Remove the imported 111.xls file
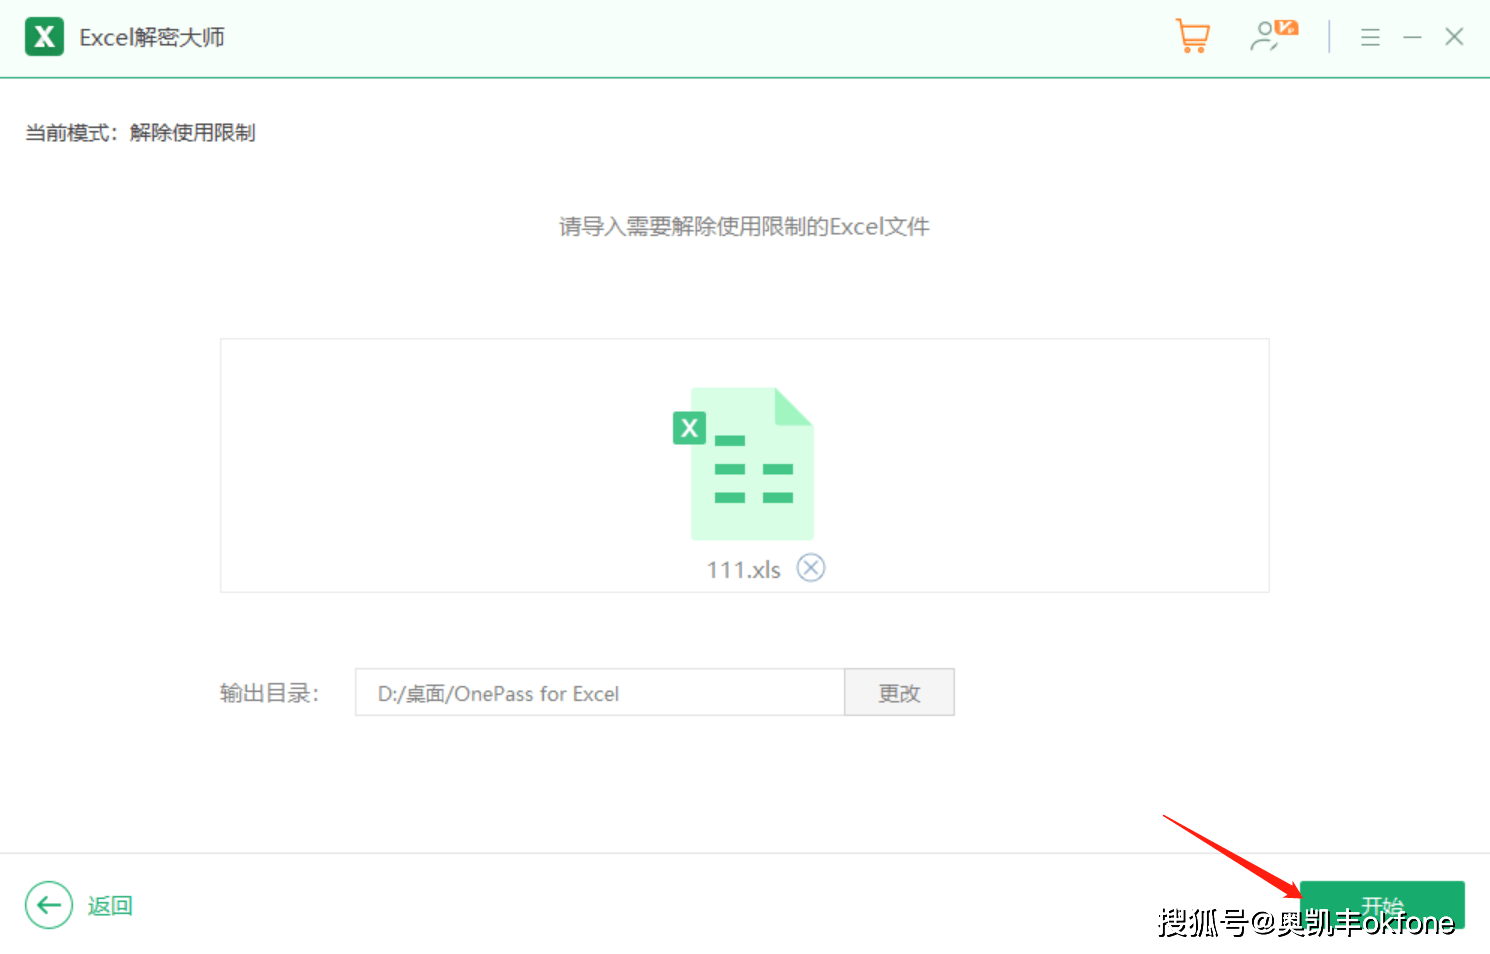The height and width of the screenshot is (954, 1490). tap(810, 568)
